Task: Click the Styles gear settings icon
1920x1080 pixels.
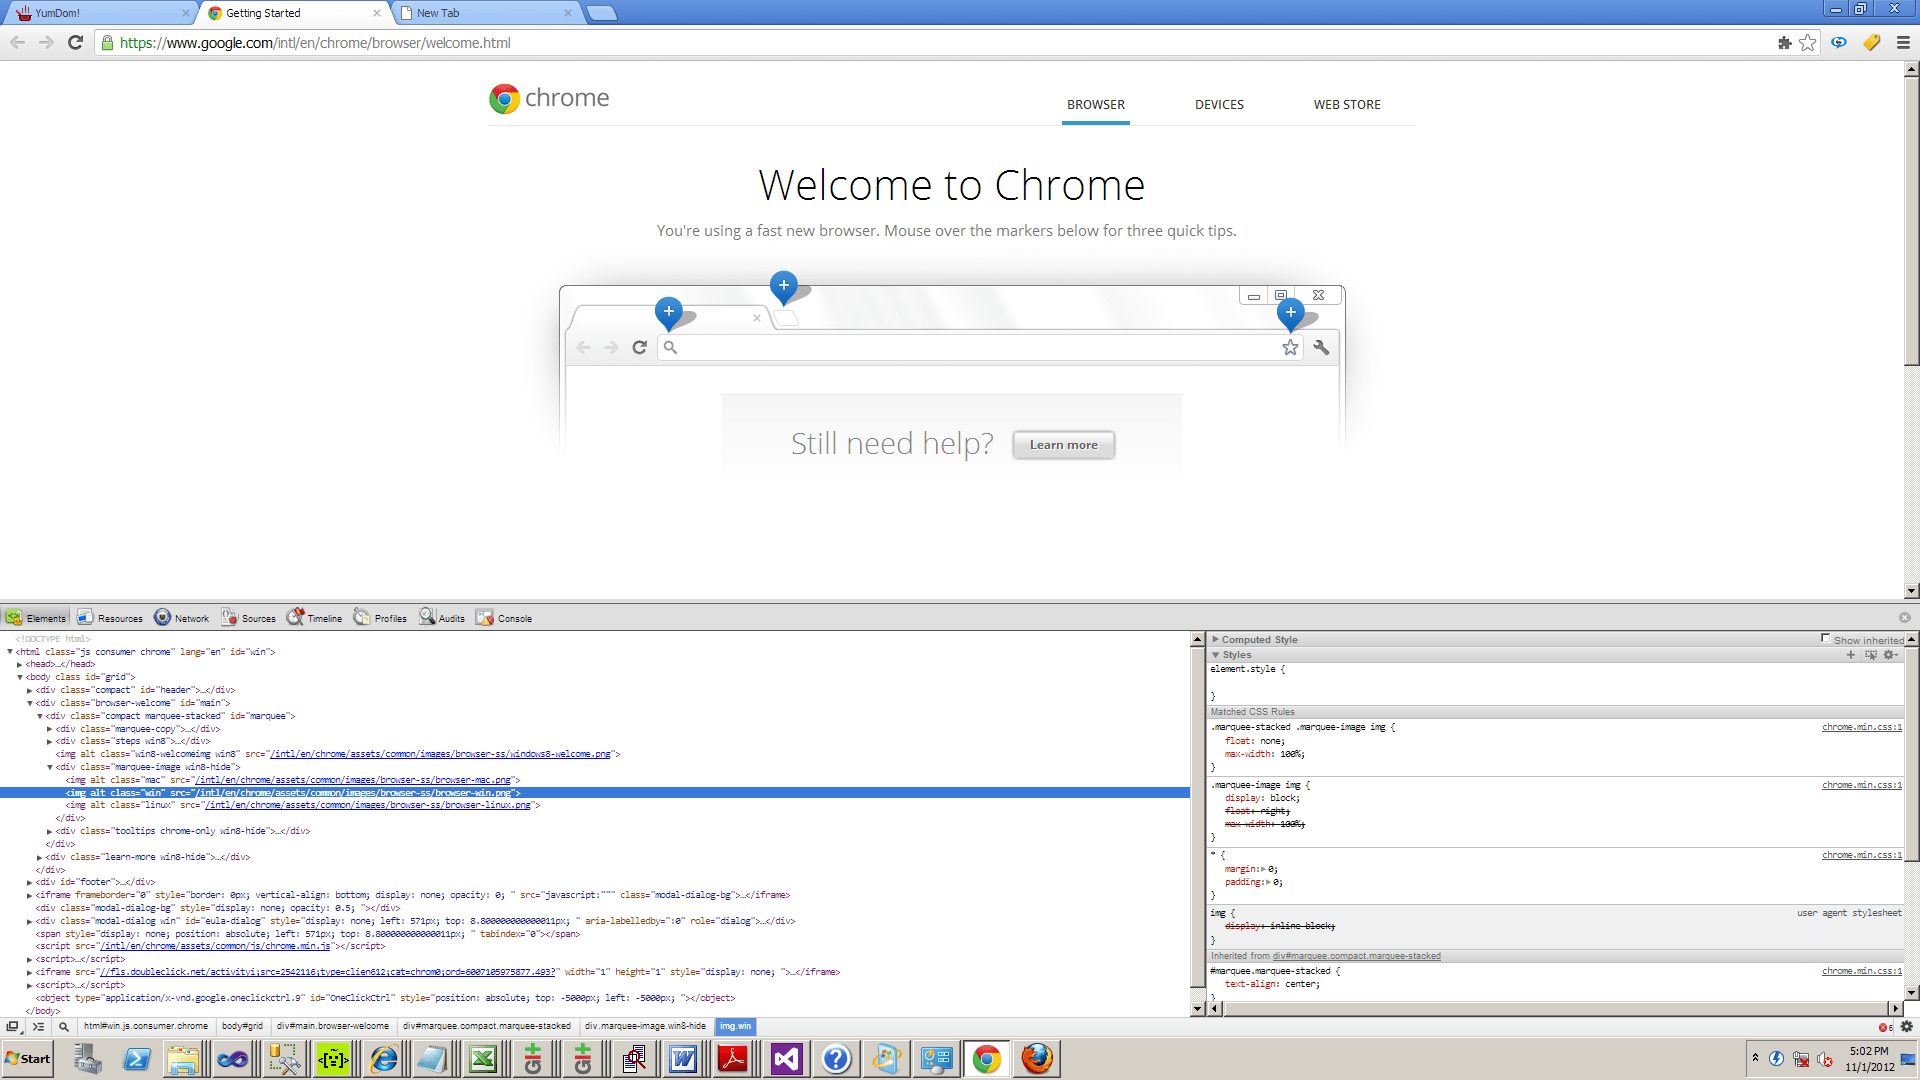Action: [1889, 655]
